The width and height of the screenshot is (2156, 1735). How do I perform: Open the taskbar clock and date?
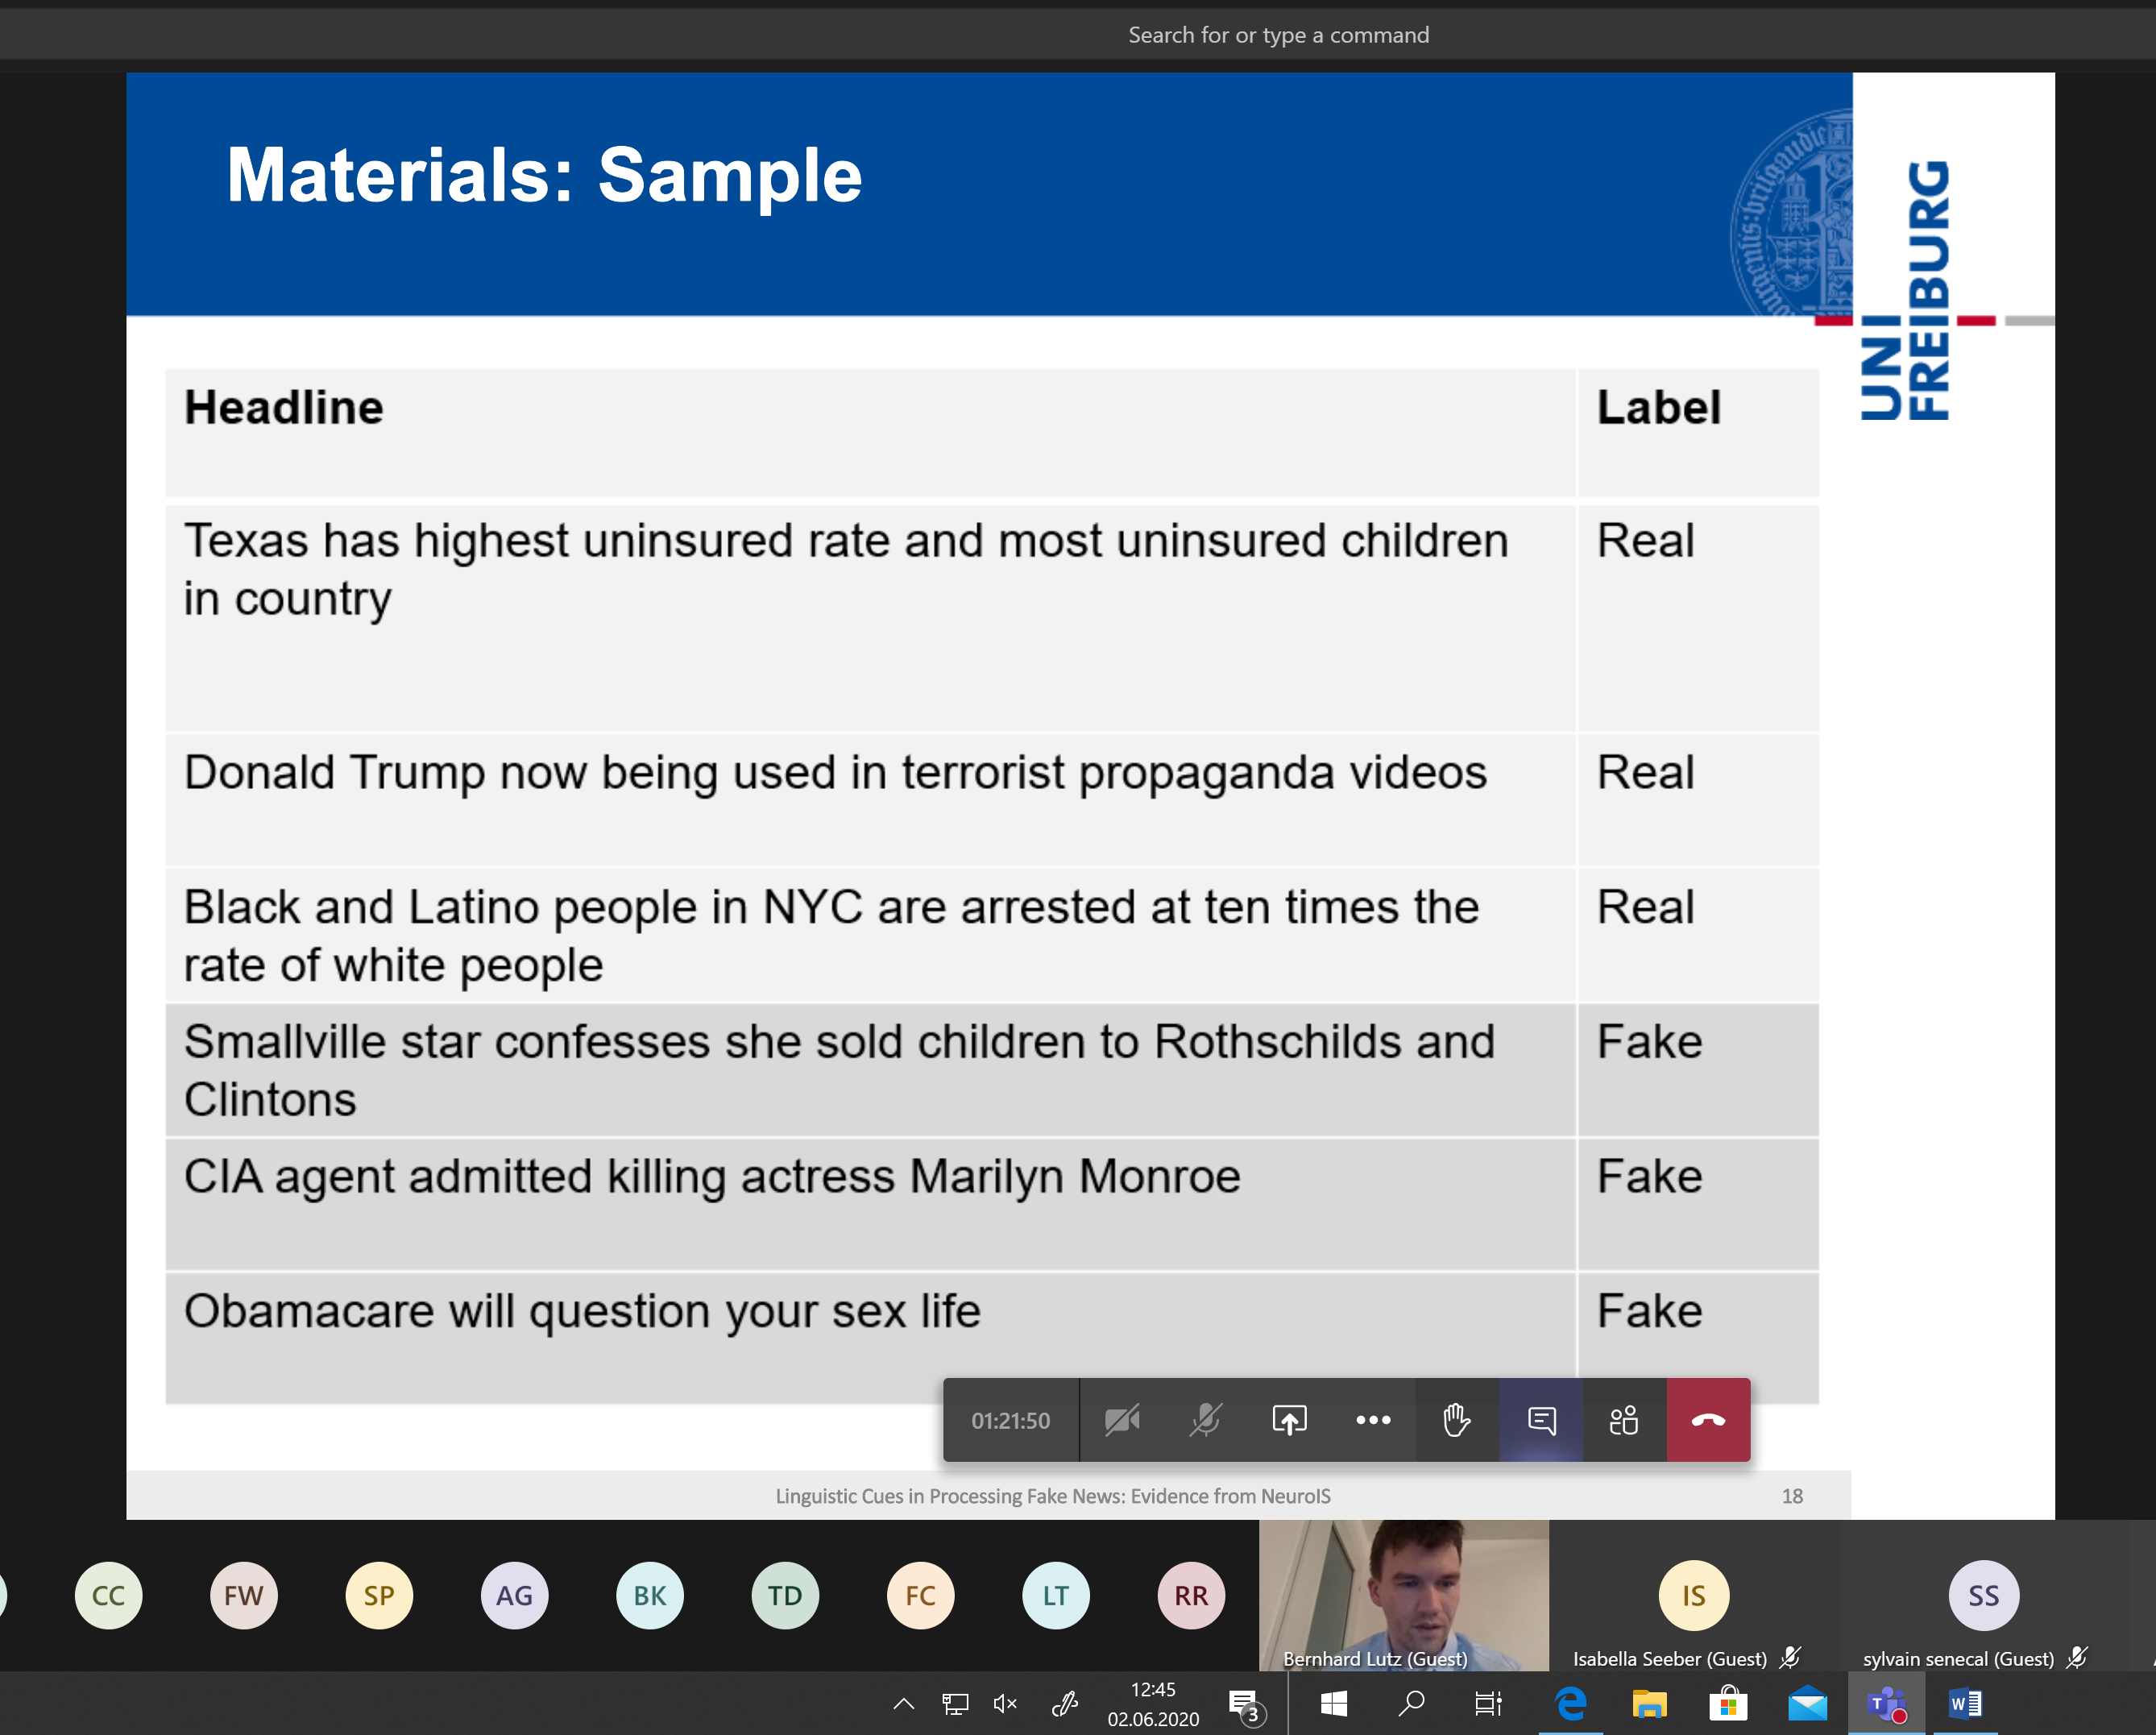click(1153, 1703)
